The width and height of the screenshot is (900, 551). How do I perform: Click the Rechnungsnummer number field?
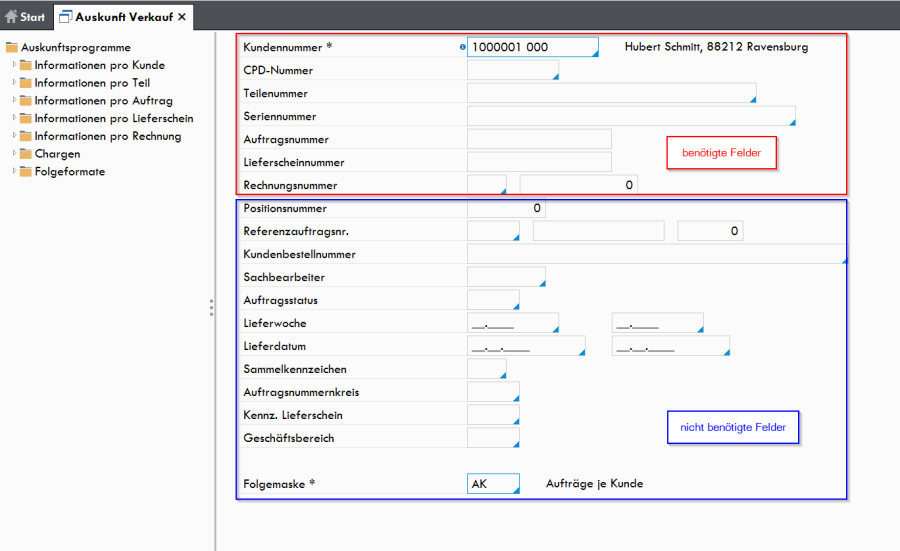tap(579, 185)
